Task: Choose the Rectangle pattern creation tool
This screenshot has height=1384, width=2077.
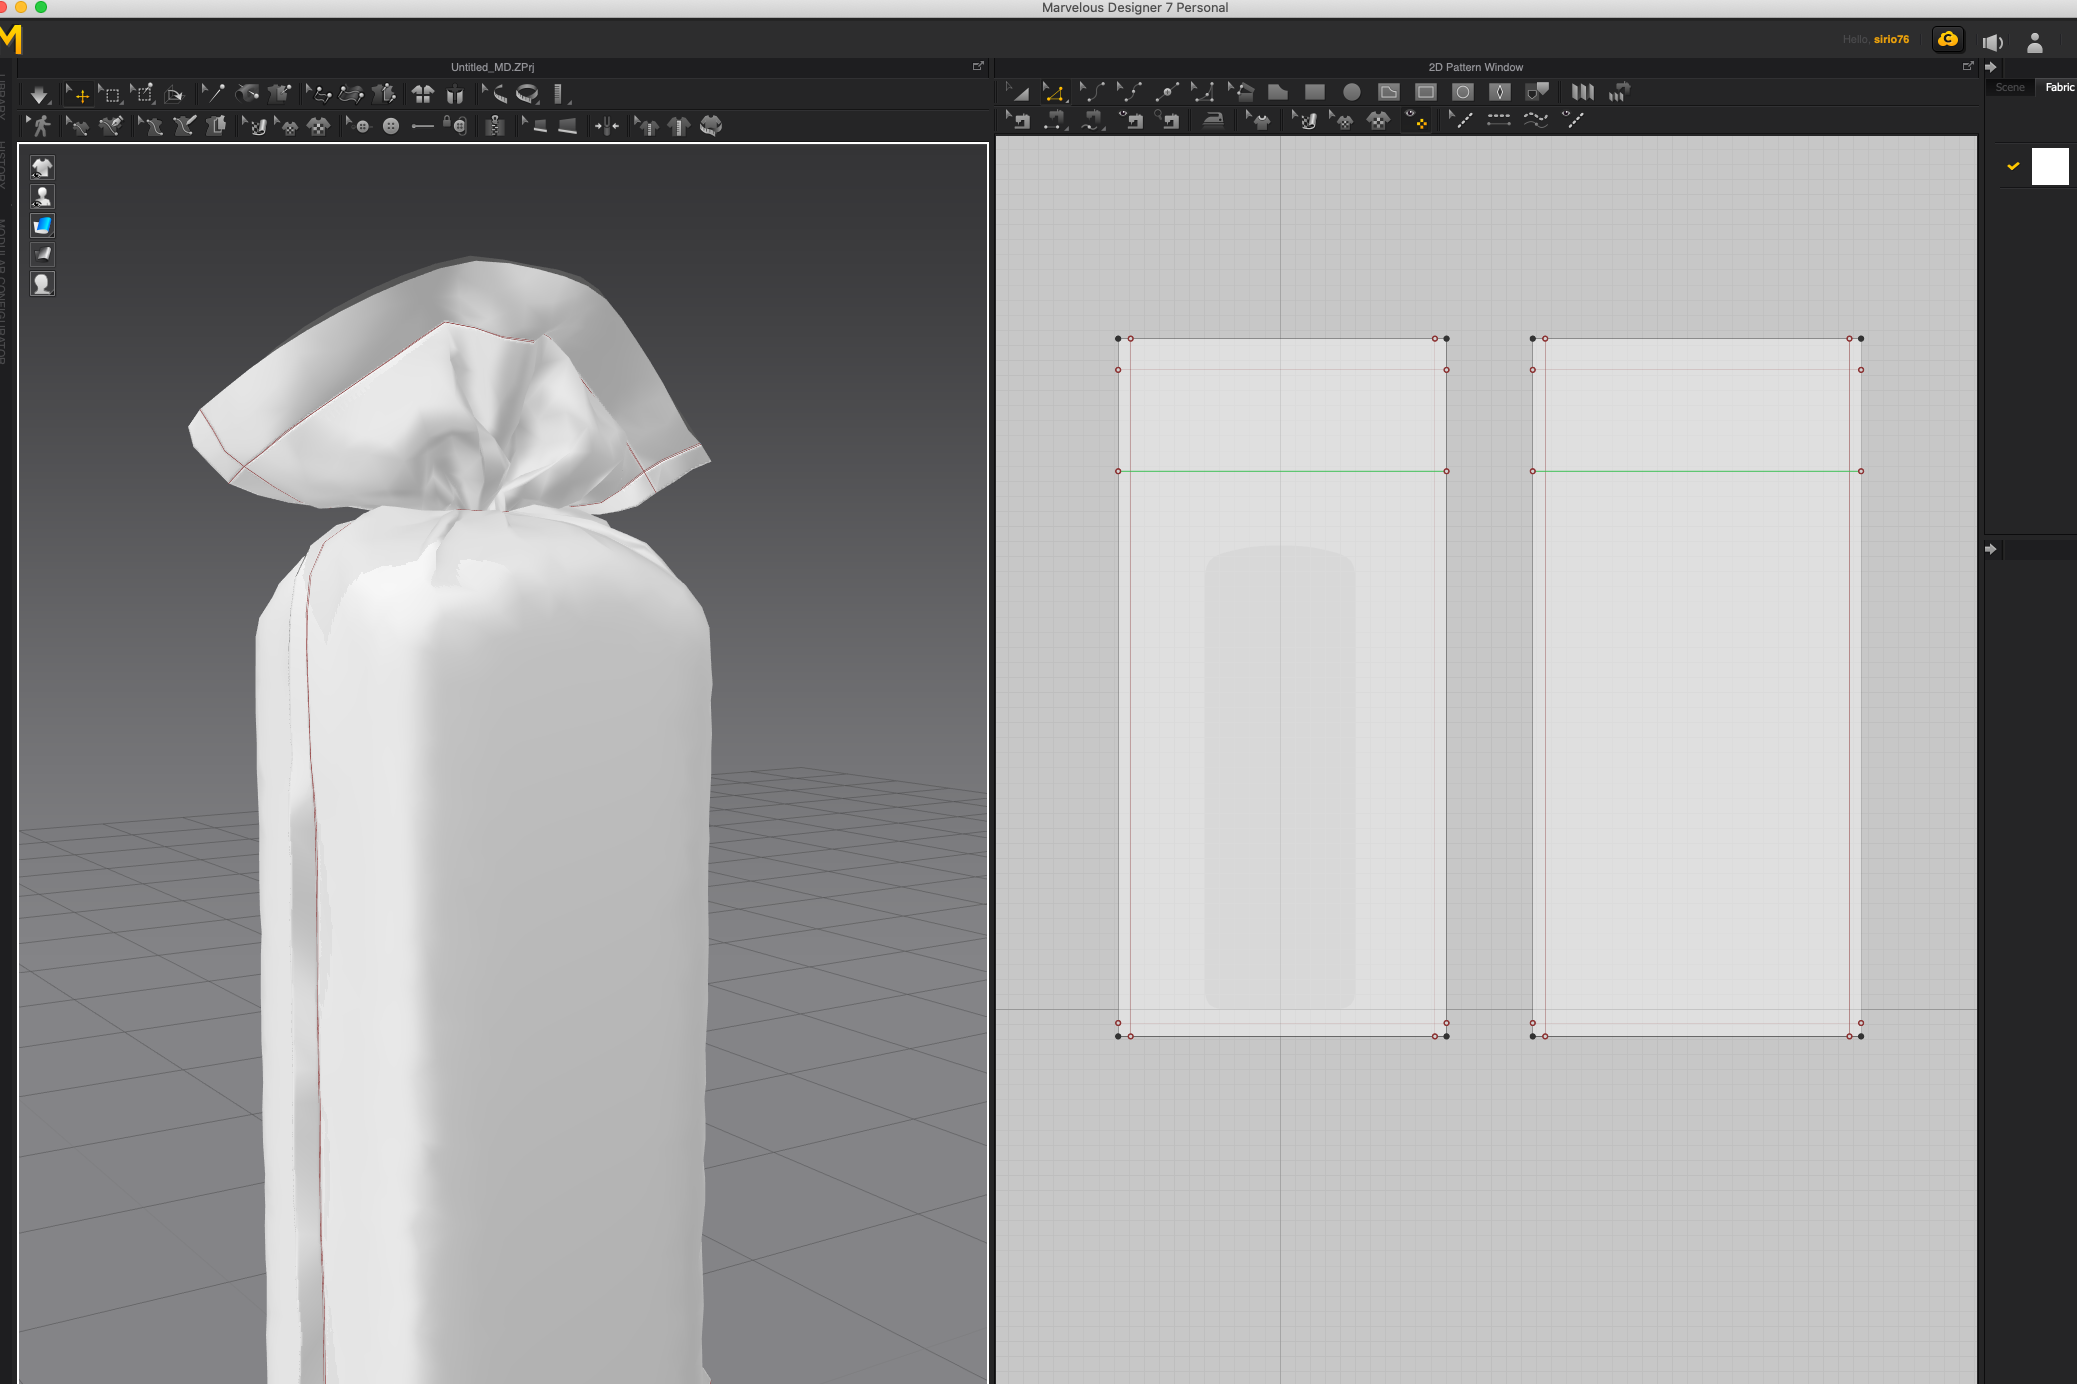Action: [1314, 92]
